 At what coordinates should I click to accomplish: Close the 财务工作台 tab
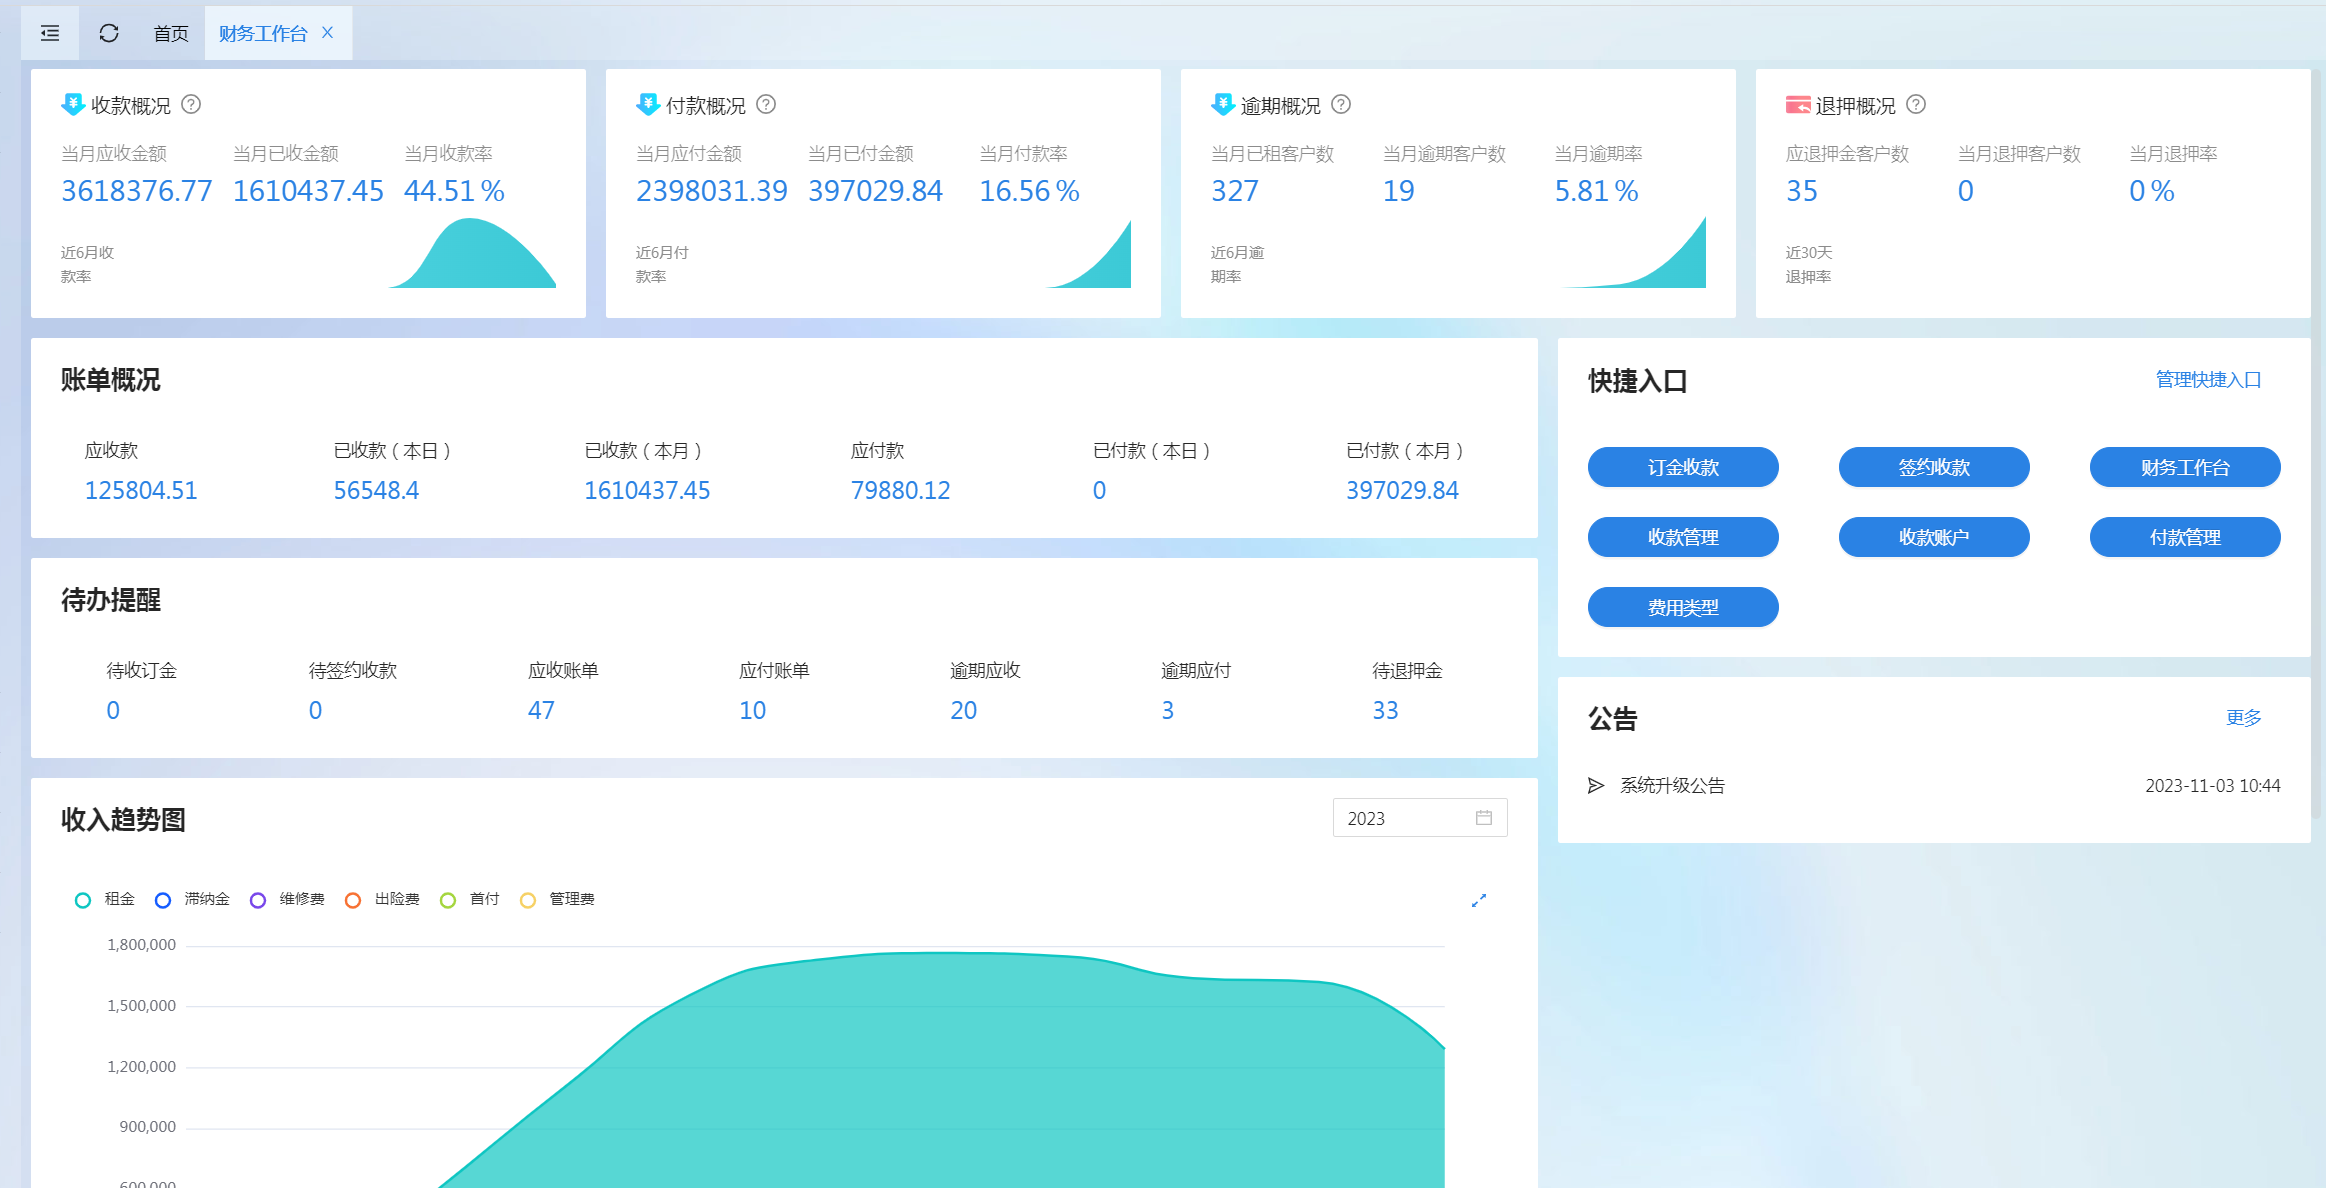click(x=327, y=33)
